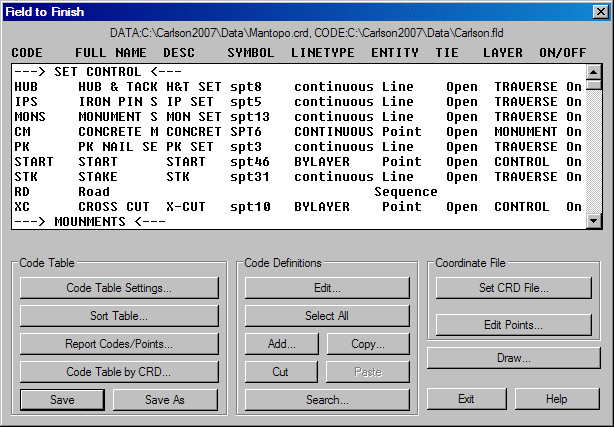Choose Save As for code table

tap(165, 400)
